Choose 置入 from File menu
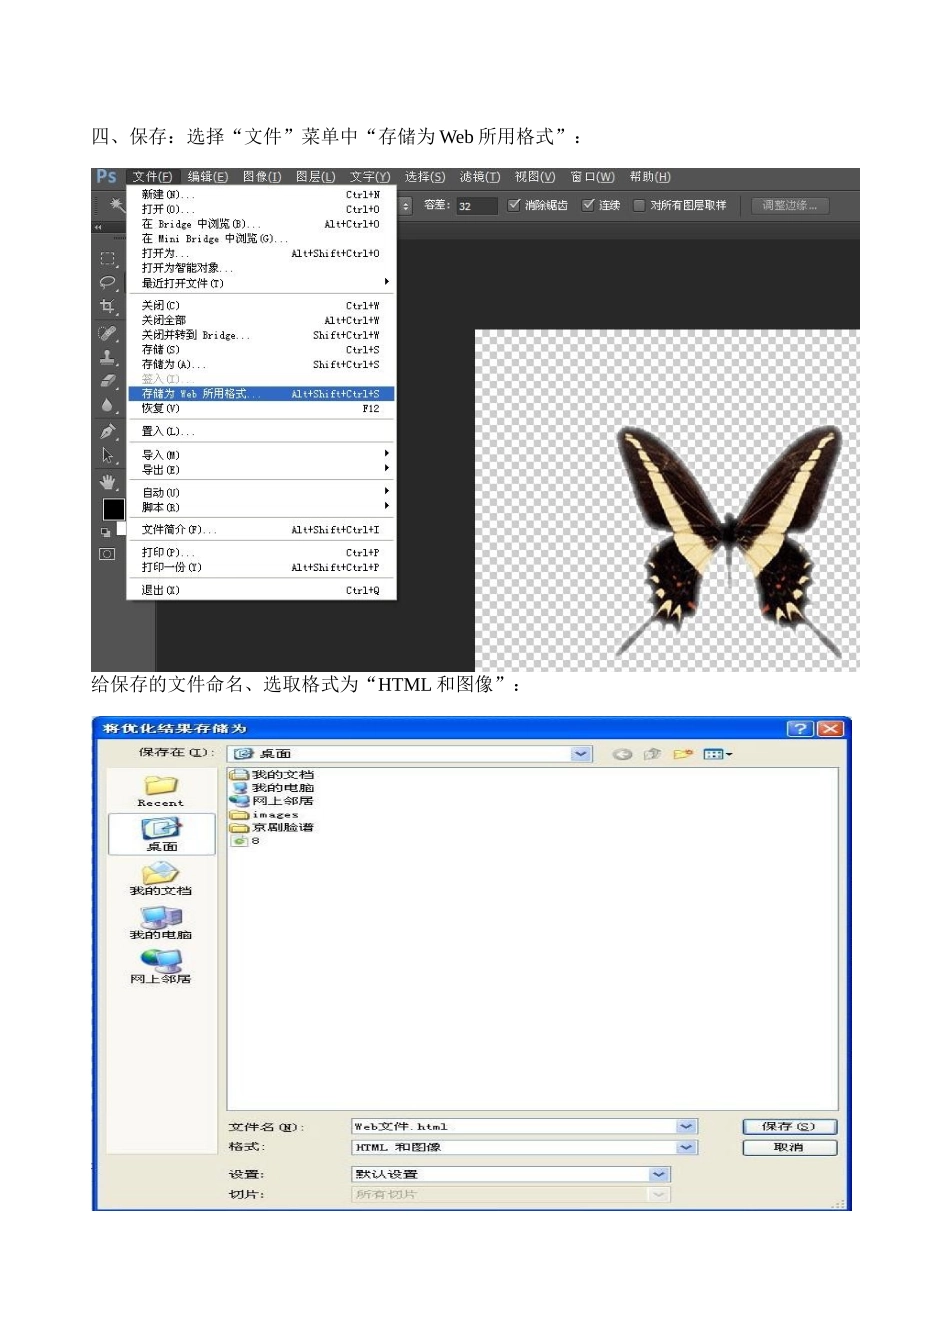 (x=261, y=432)
